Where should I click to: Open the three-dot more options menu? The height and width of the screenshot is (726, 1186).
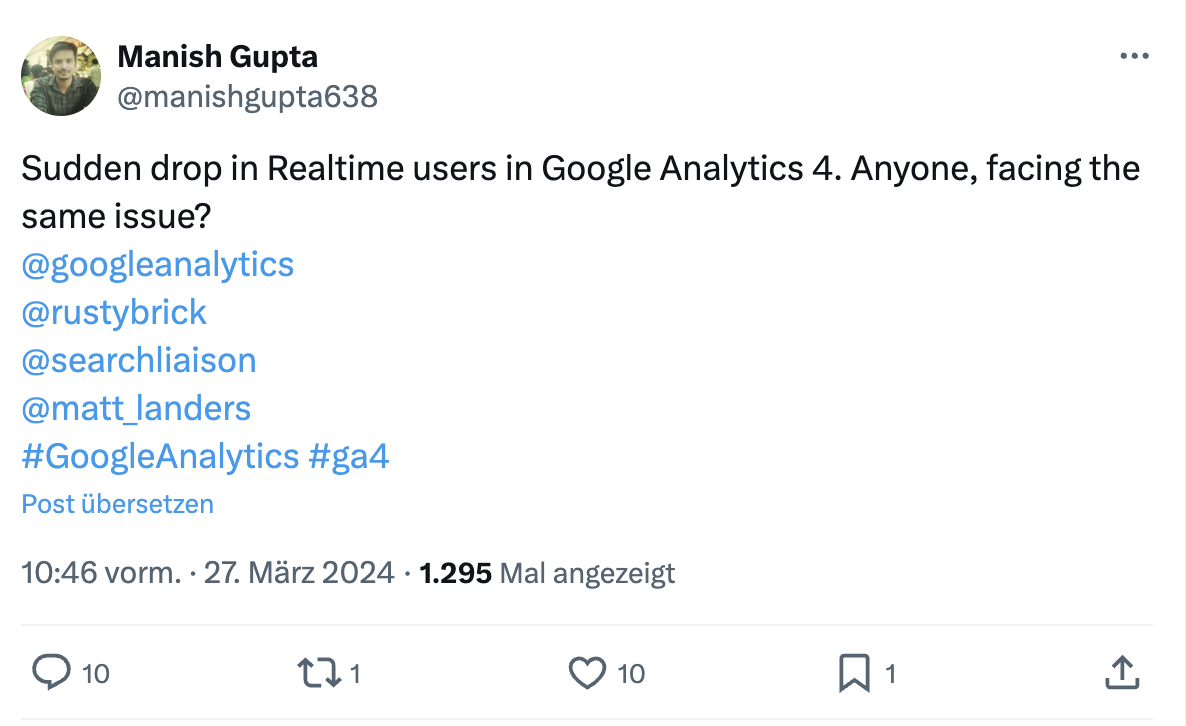pos(1134,55)
